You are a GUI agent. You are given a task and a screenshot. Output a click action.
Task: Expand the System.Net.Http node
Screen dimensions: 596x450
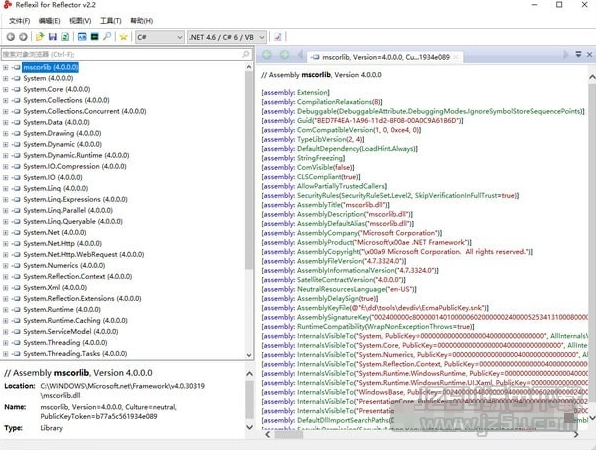point(5,244)
